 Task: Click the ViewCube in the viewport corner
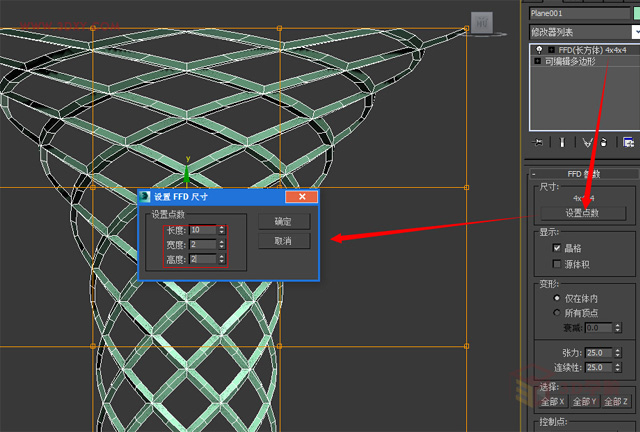pyautogui.click(x=482, y=22)
